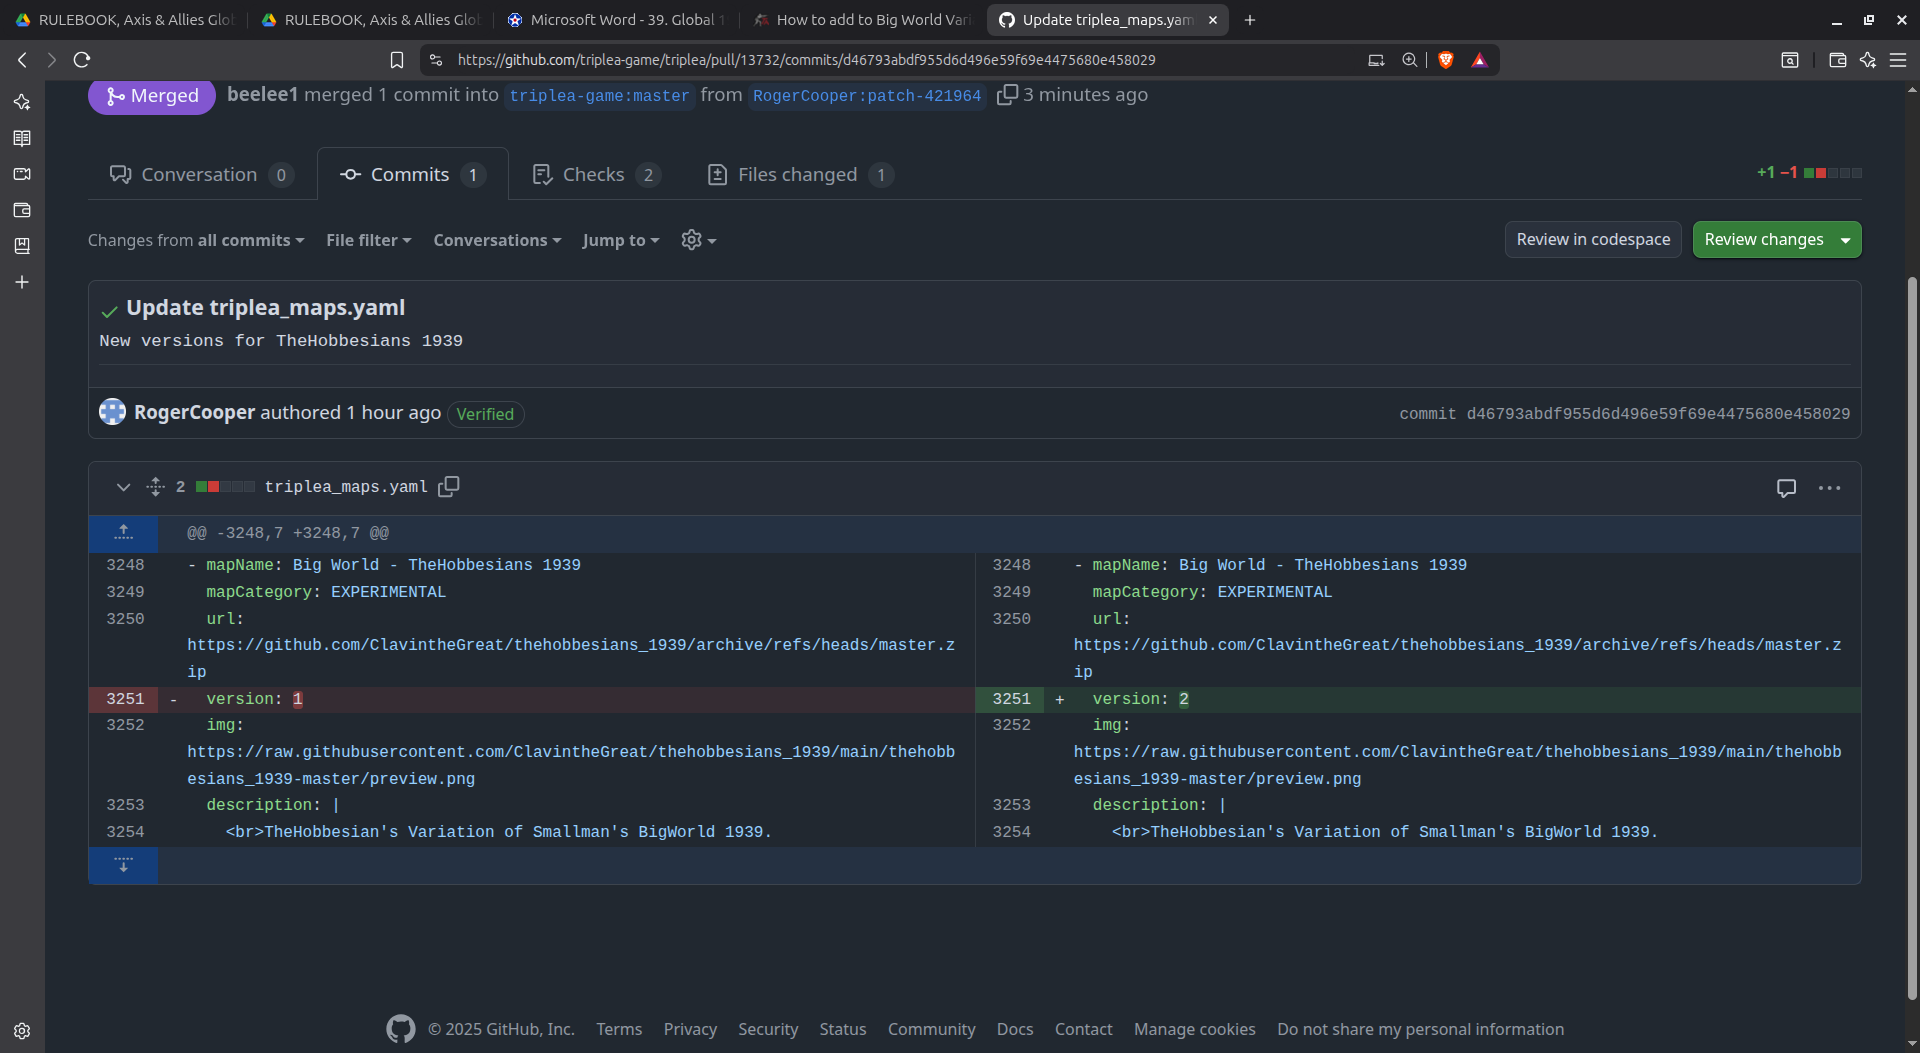Switch to the Files changed tab
The width and height of the screenshot is (1920, 1053).
[799, 175]
